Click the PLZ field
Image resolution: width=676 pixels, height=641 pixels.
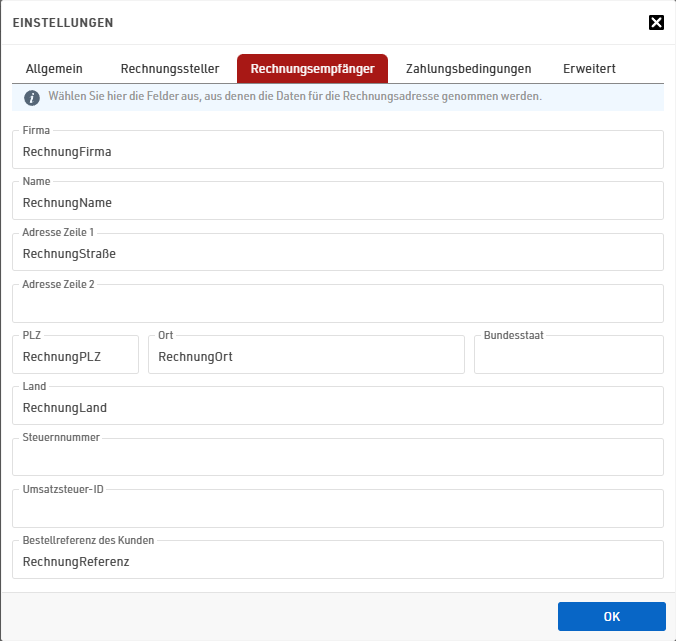click(x=75, y=356)
